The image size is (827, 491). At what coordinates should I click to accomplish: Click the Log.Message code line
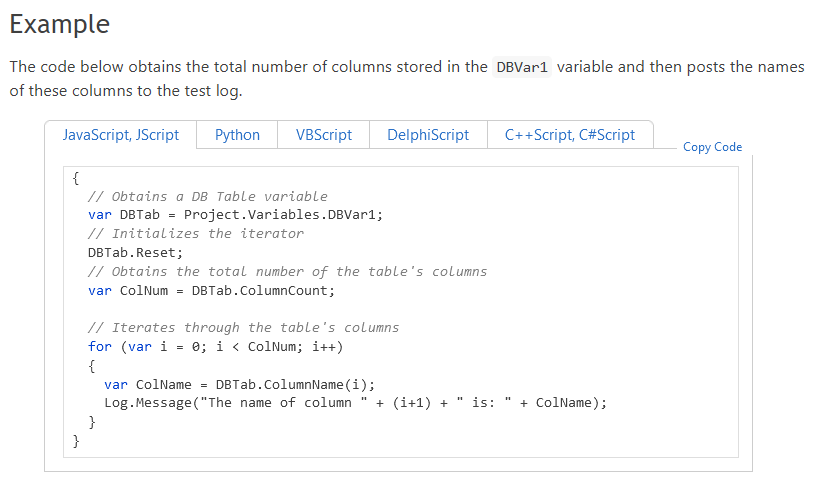[x=355, y=403]
